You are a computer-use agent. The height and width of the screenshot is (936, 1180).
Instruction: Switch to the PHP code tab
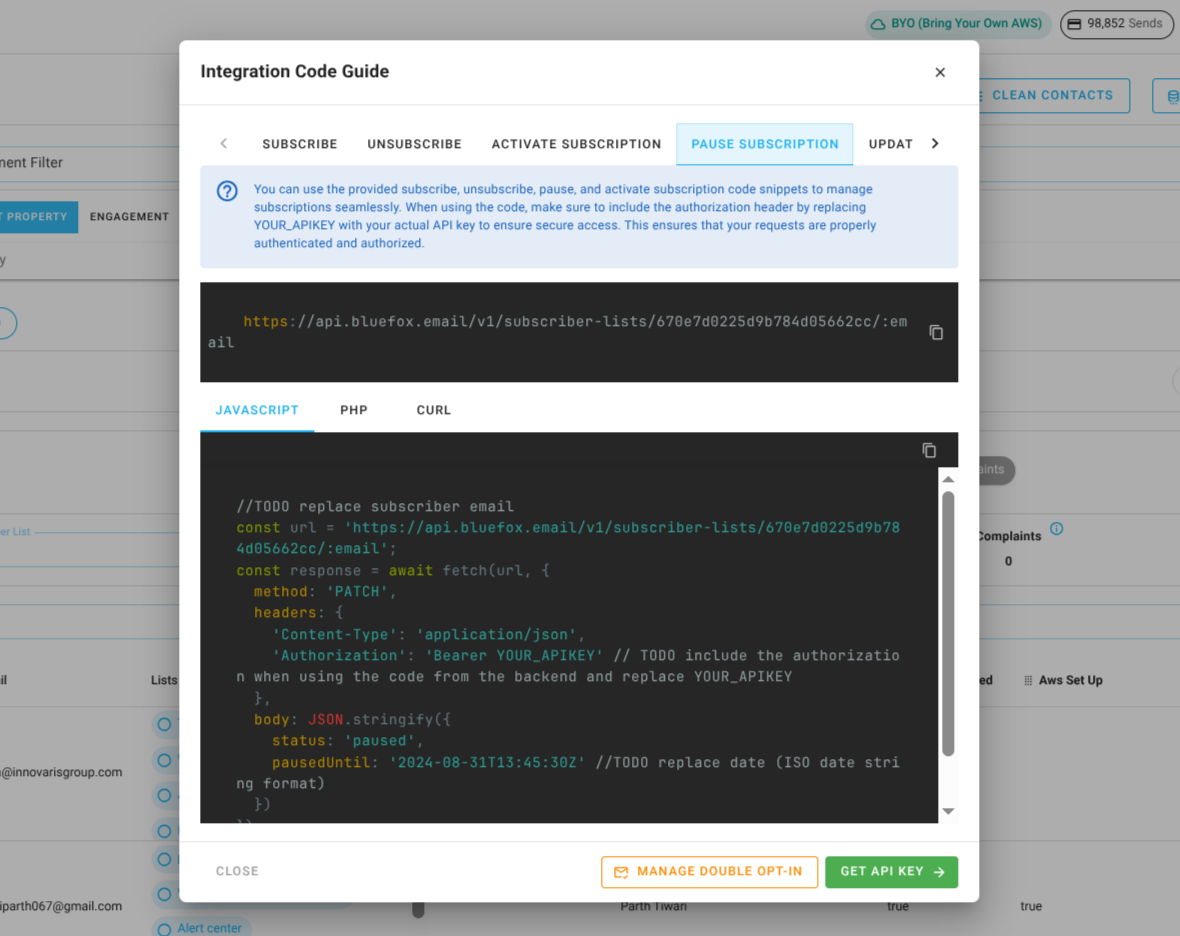354,410
